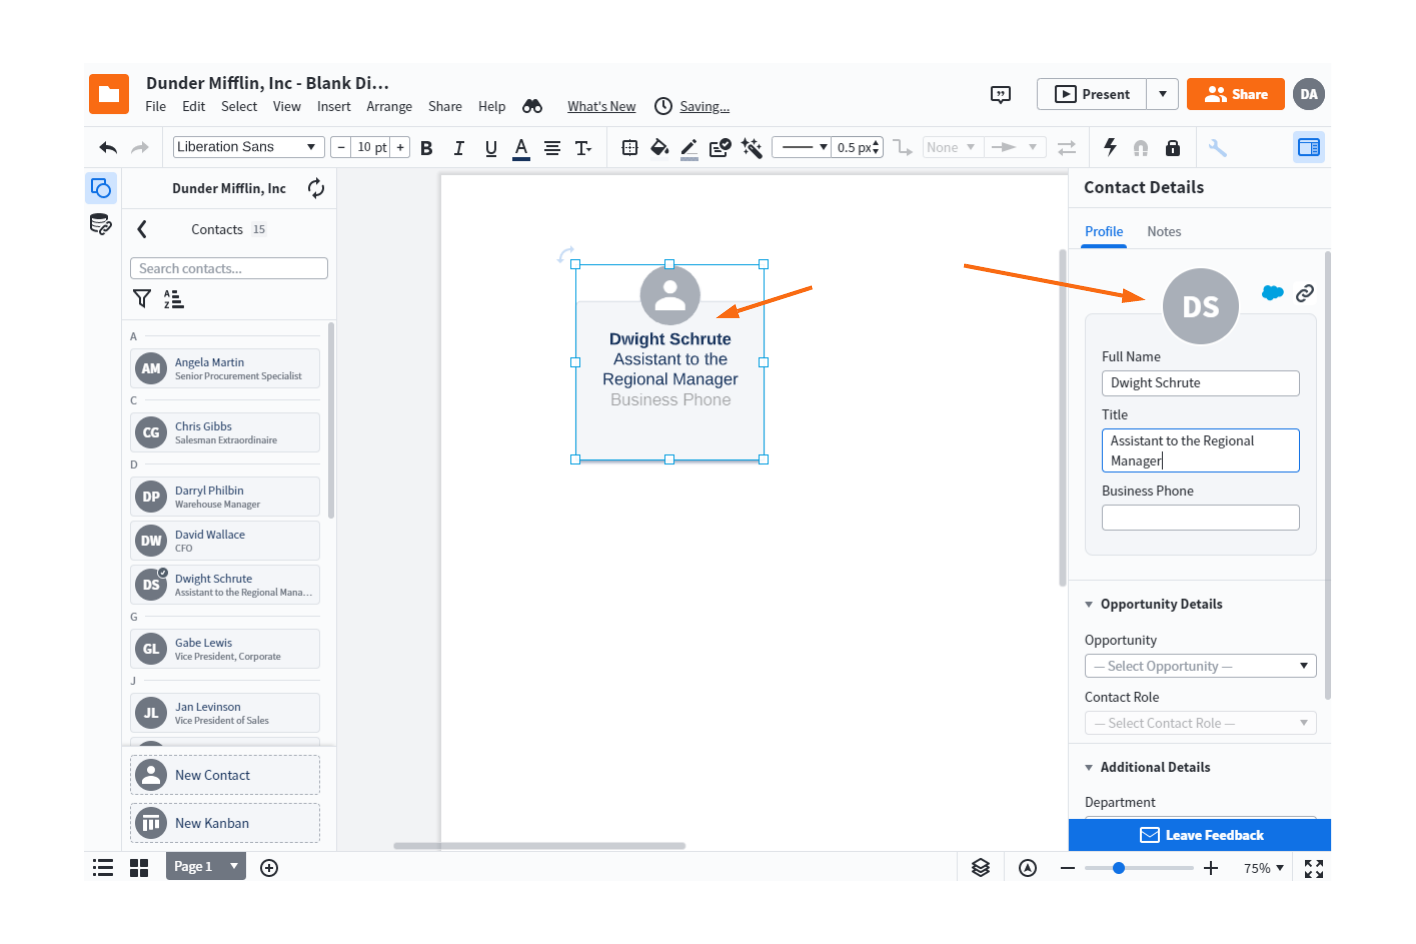Refresh the Dunder Mifflin, Inc contact data
Viewport: 1416px width, 944px height.
[x=315, y=188]
